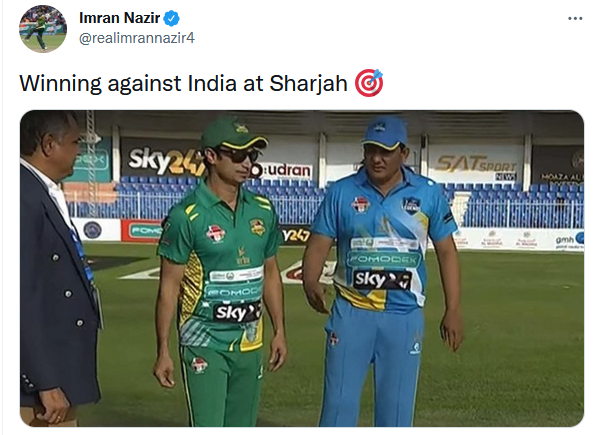The width and height of the screenshot is (601, 435).
Task: Click the Fomodex logo on the blue jersey
Action: coord(384,259)
